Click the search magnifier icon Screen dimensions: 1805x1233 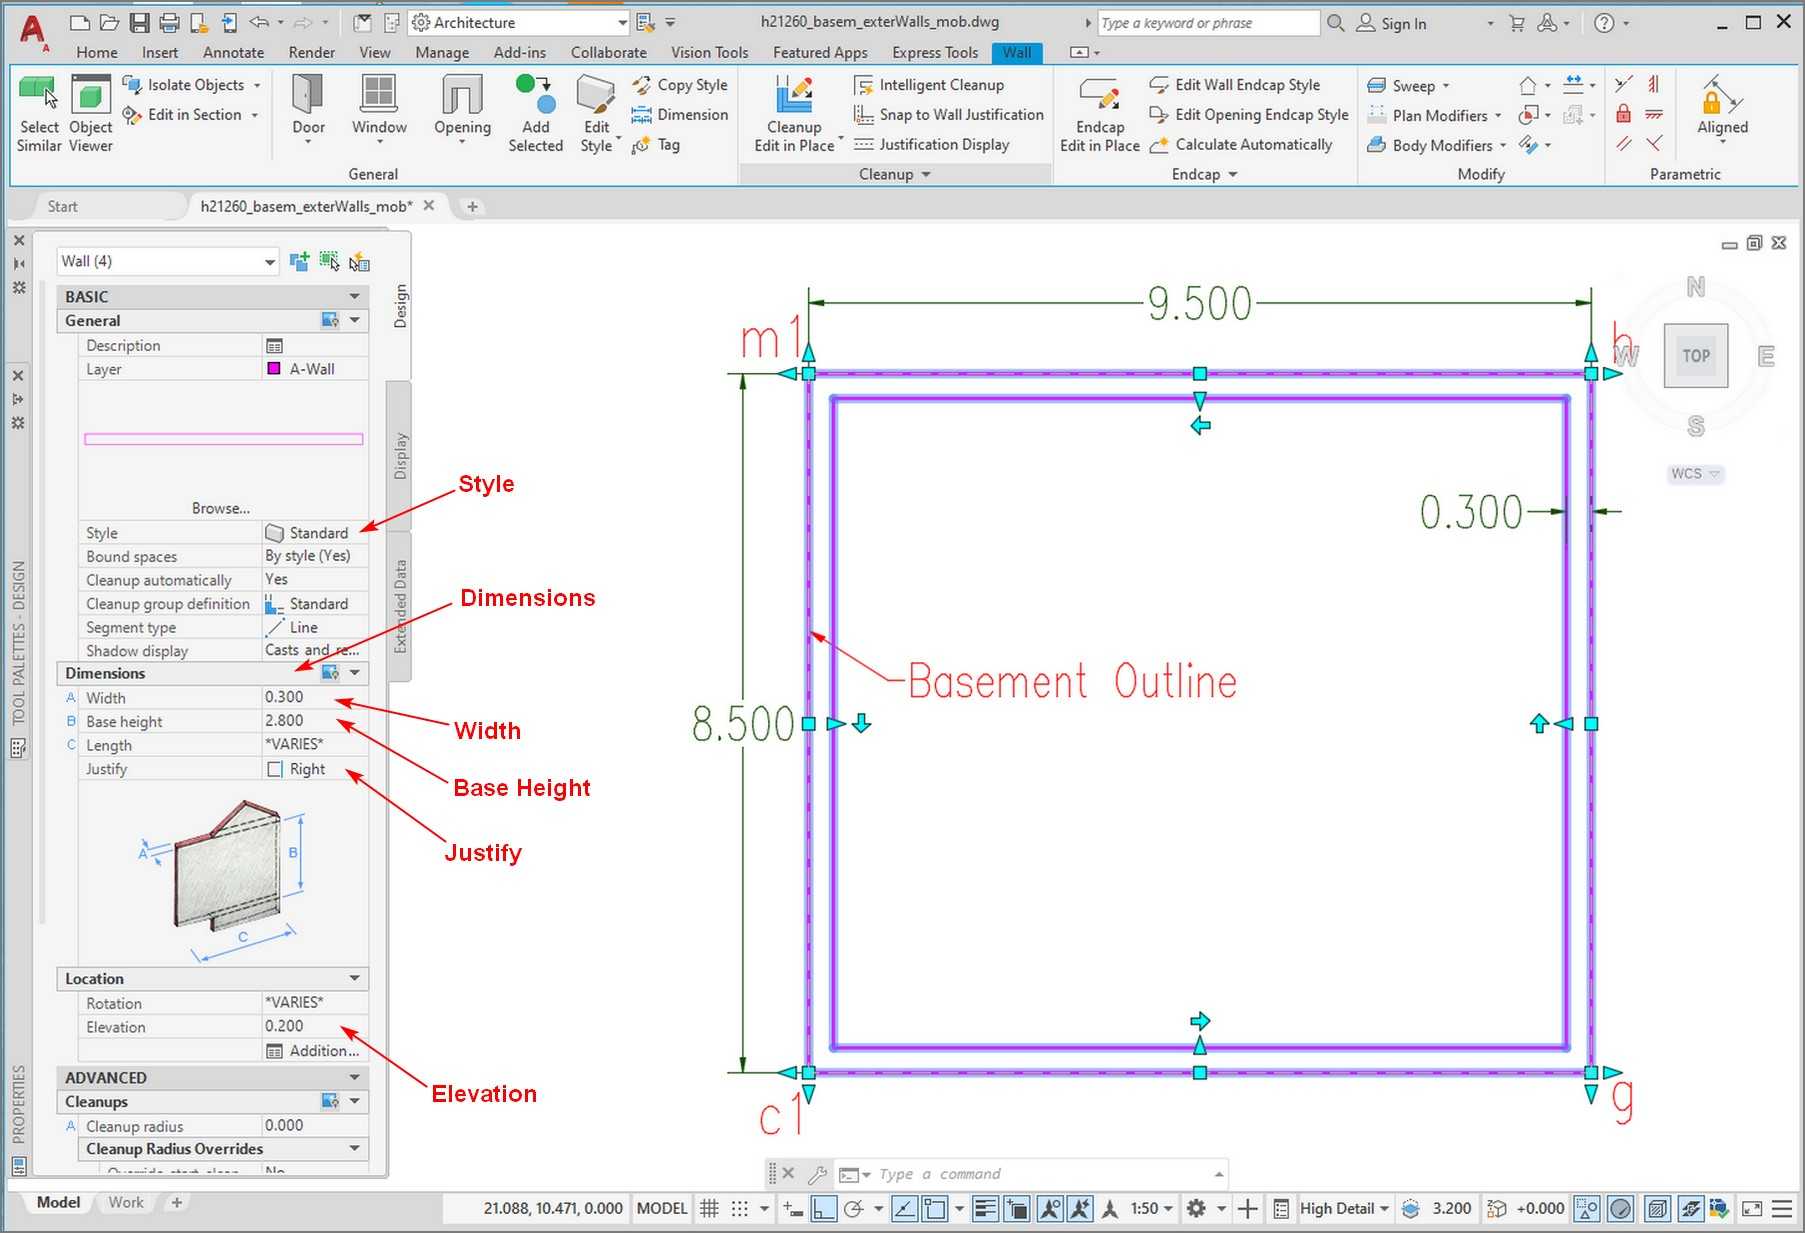(x=1335, y=22)
